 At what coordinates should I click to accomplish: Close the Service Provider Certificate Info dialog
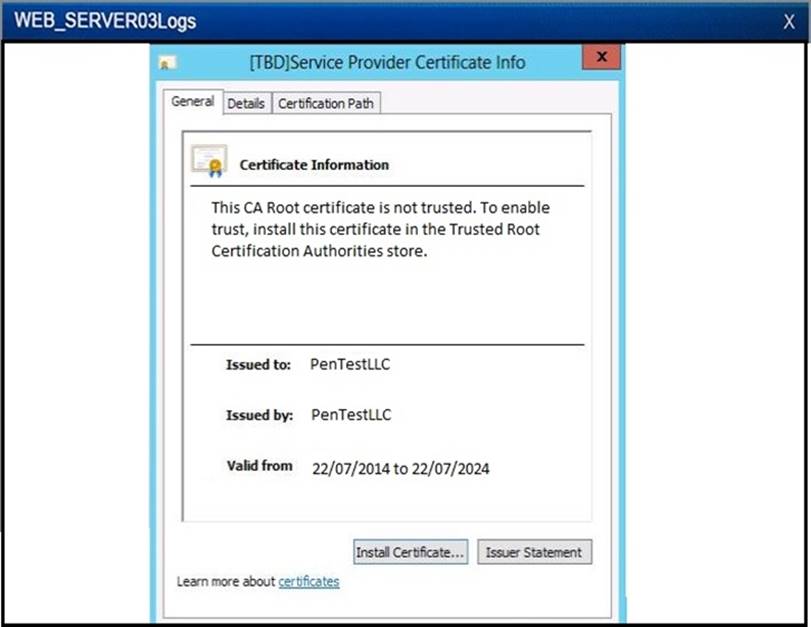pyautogui.click(x=601, y=58)
